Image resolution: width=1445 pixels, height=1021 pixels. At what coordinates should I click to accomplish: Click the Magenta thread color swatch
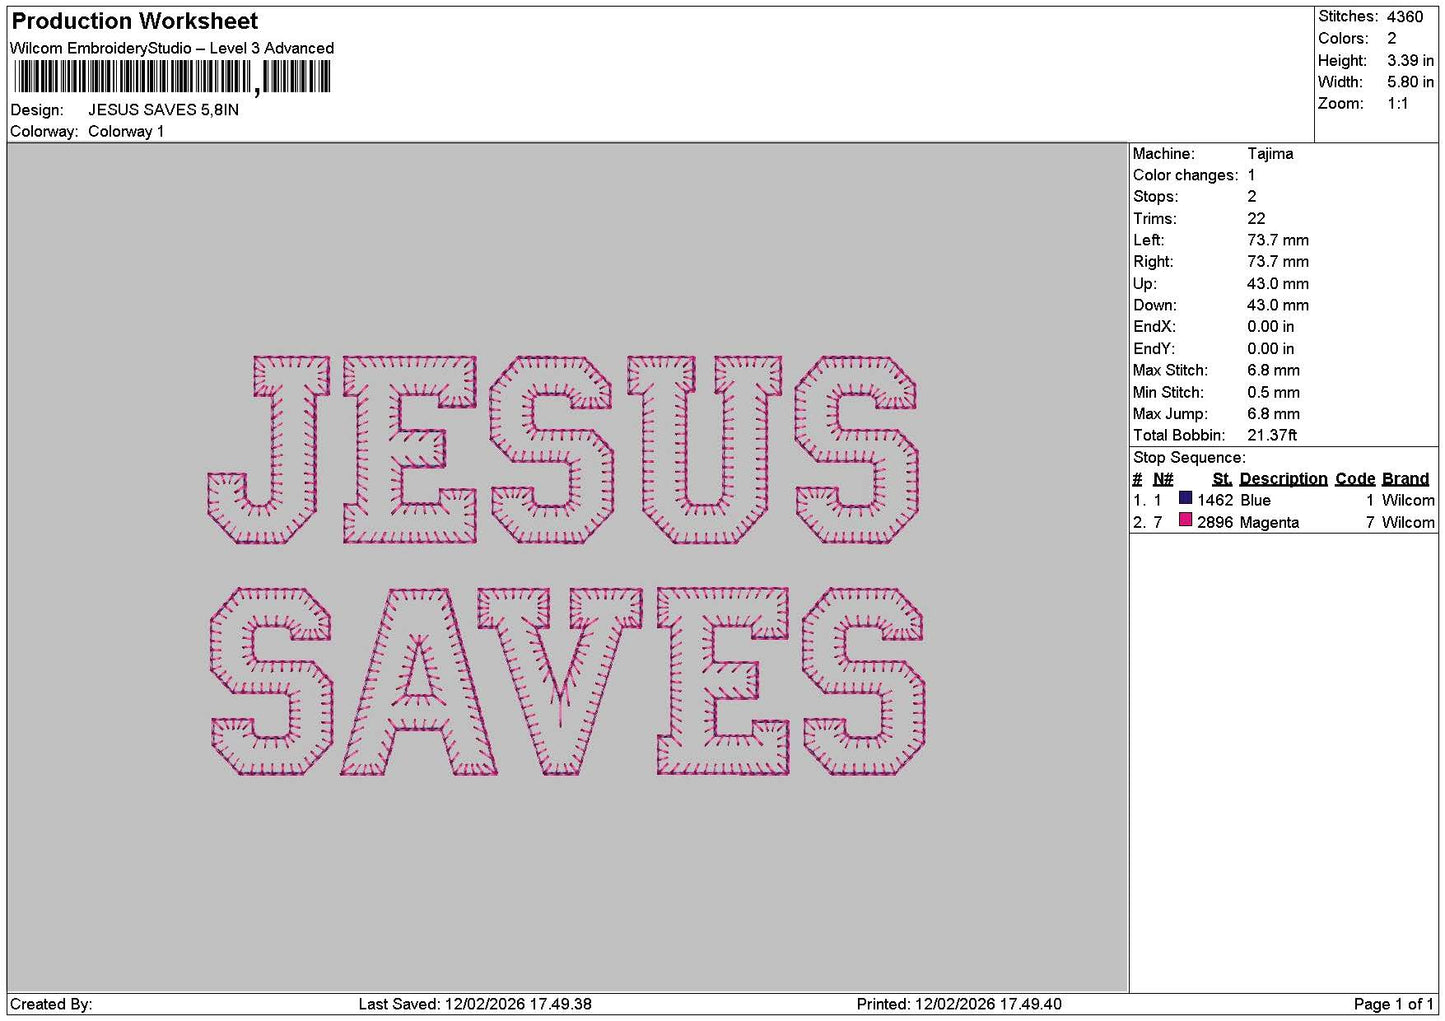click(1185, 520)
